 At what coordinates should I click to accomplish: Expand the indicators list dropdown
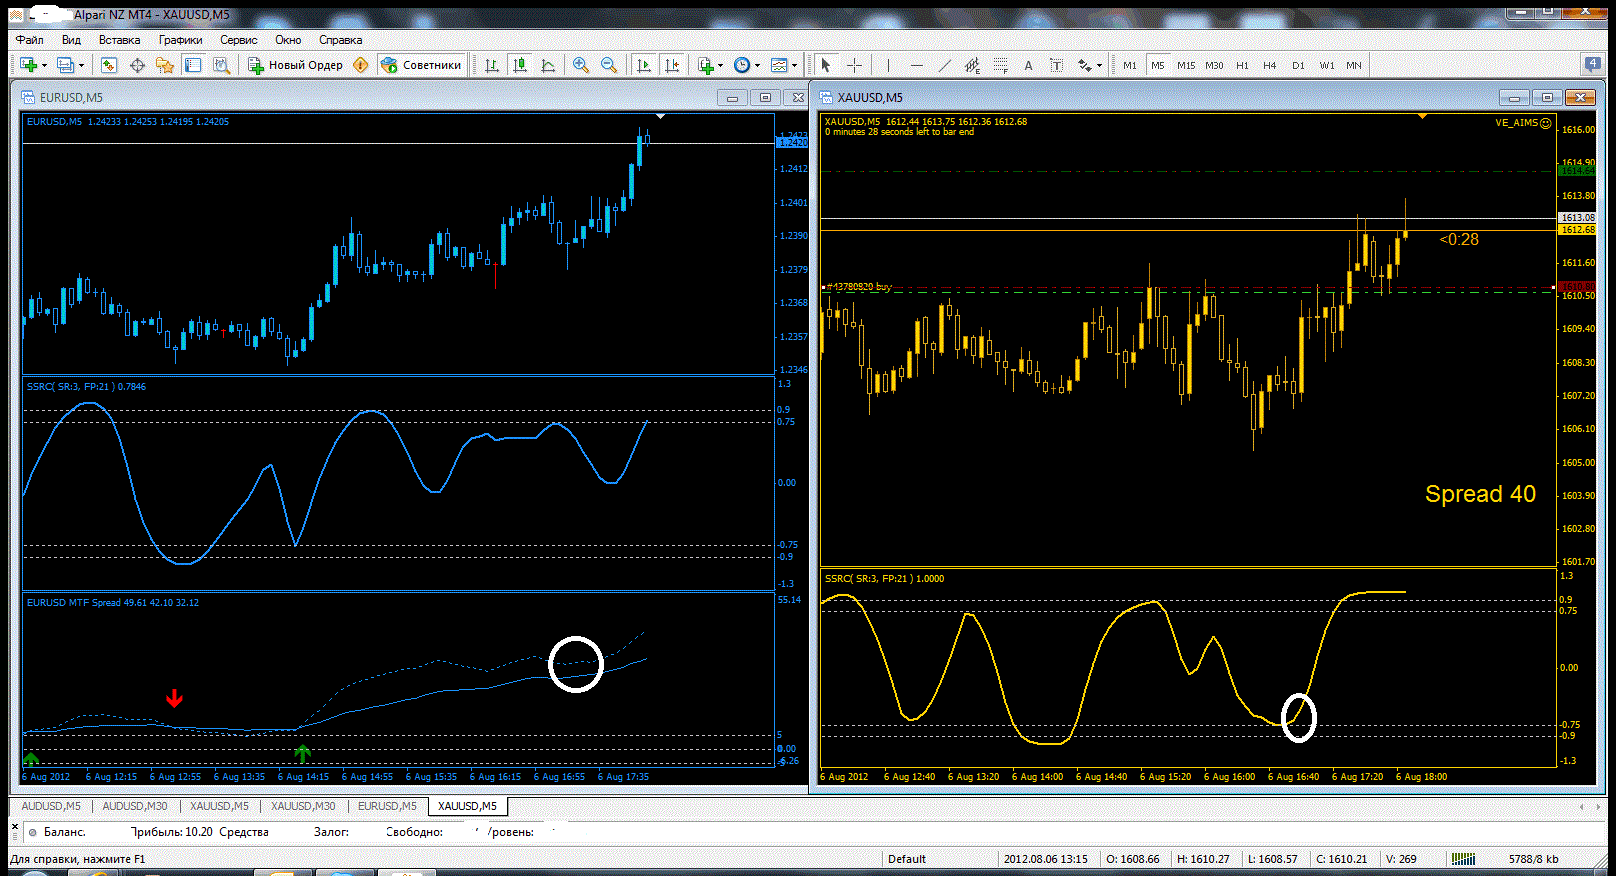coord(720,65)
